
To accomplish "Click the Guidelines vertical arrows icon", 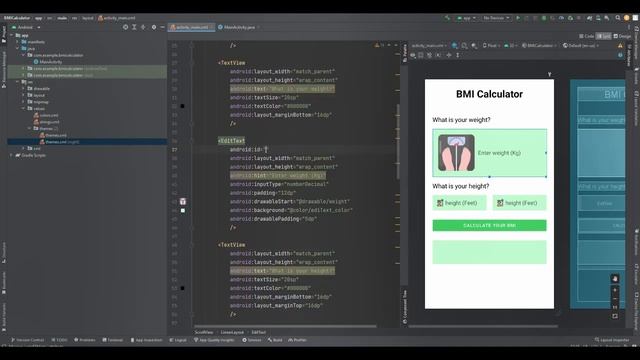I will 458,55.
